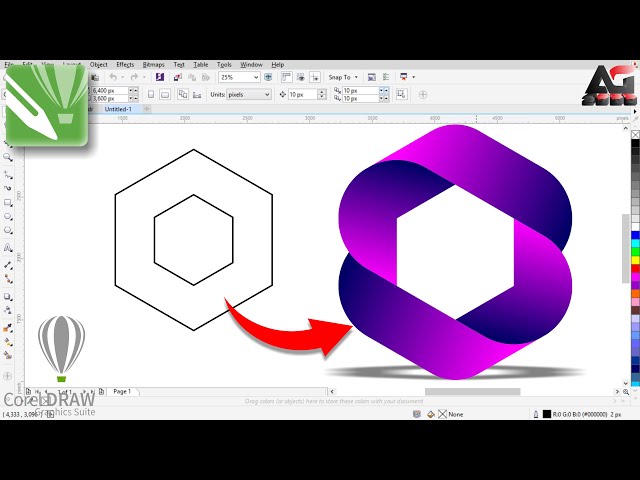Select the Color Eyedropper tool
This screenshot has width=640, height=480.
(x=7, y=328)
